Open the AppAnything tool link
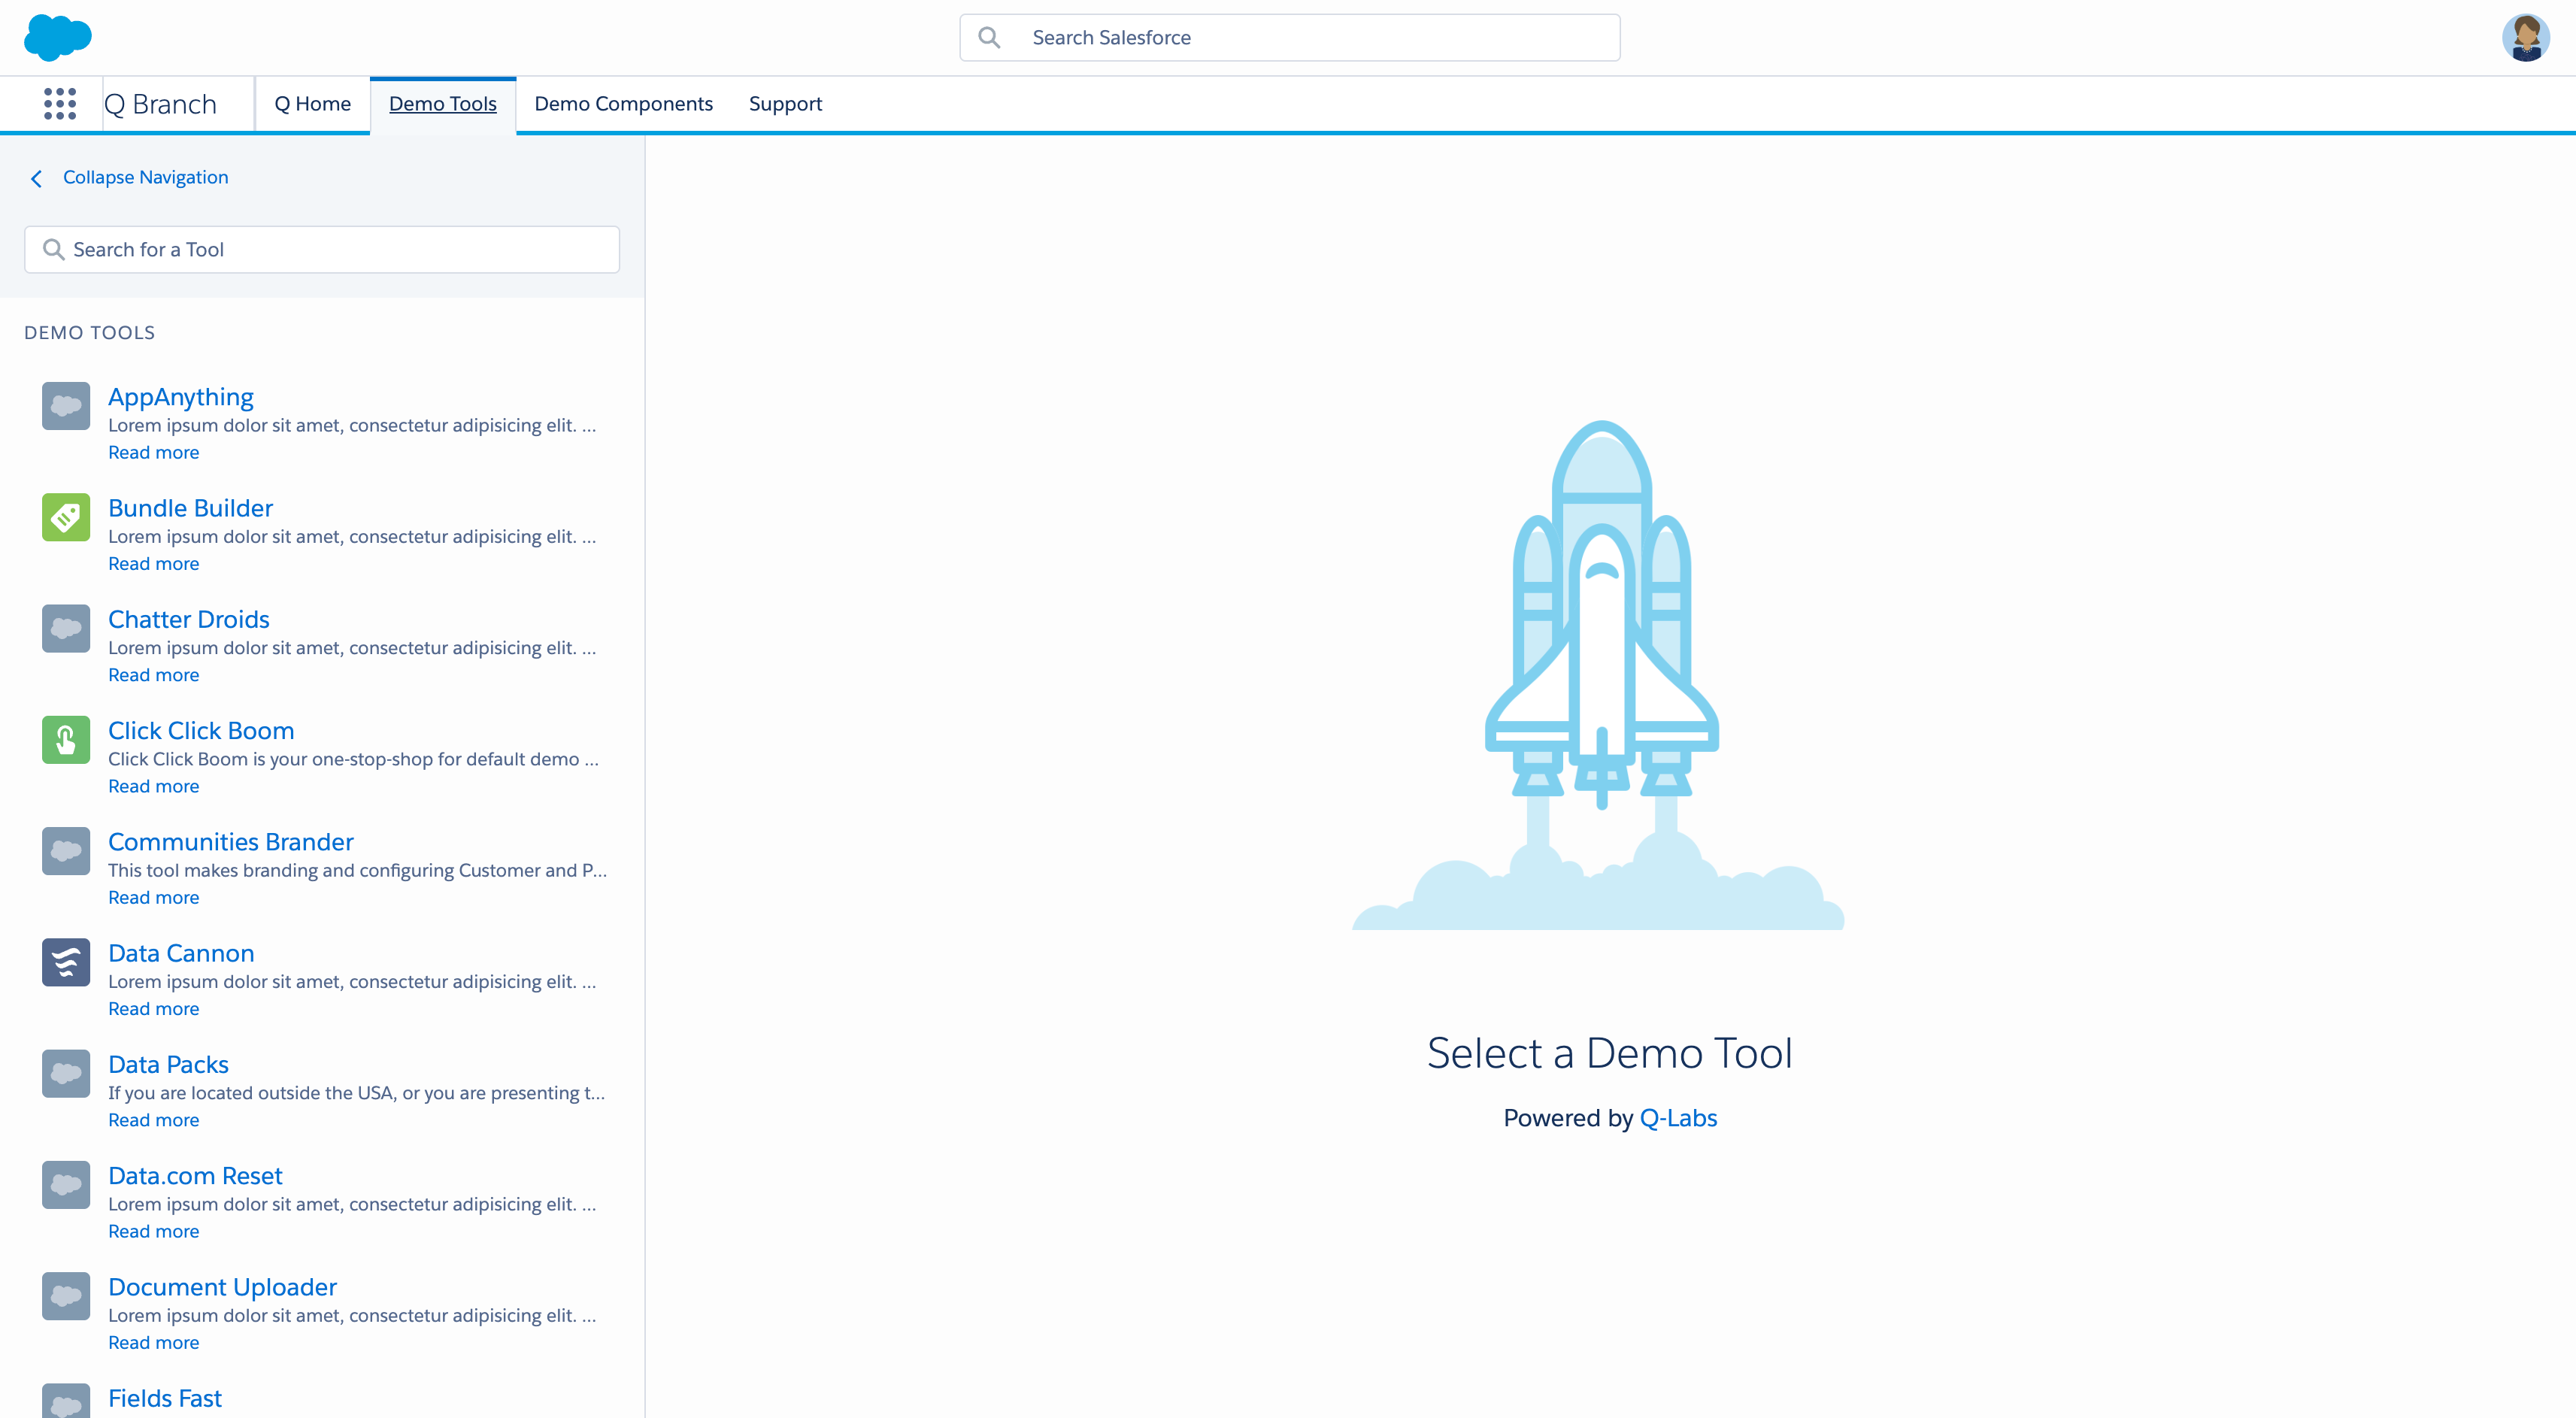Viewport: 2576px width, 1418px height. [x=181, y=397]
